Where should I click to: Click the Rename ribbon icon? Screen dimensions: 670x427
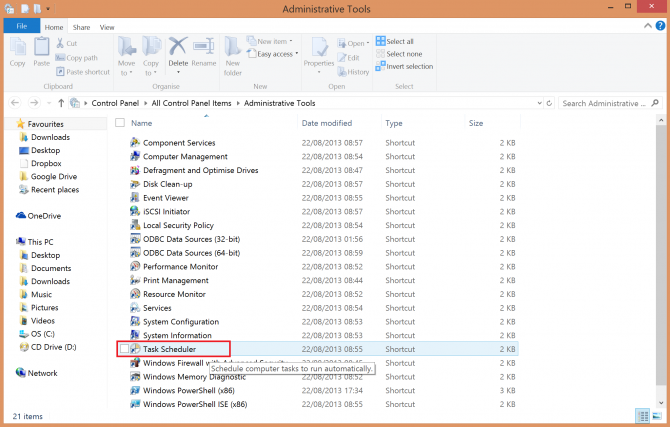tap(203, 47)
